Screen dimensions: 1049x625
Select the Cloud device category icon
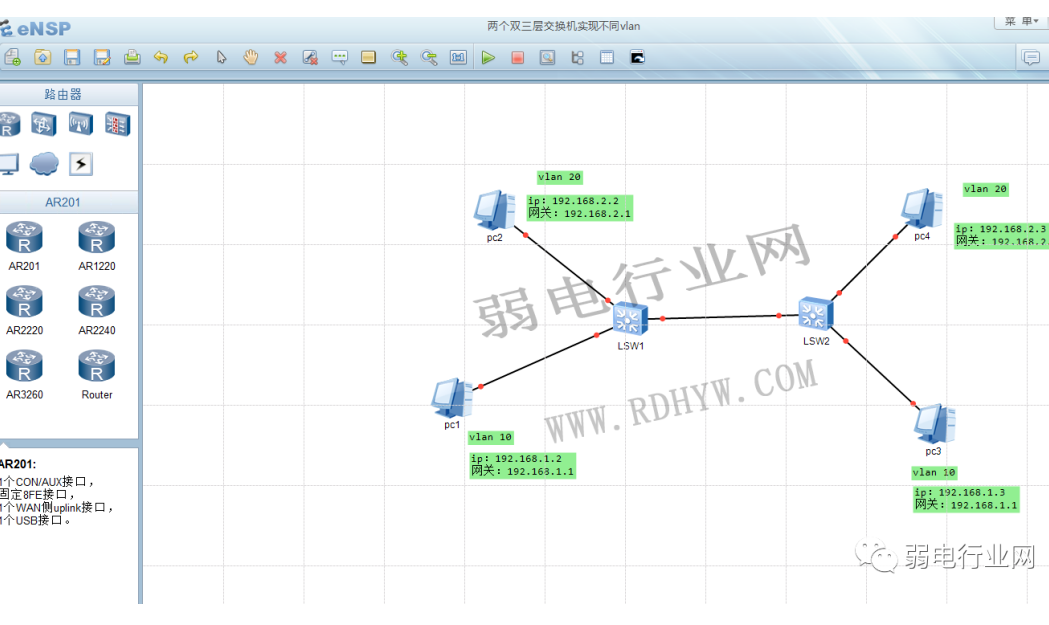click(44, 163)
